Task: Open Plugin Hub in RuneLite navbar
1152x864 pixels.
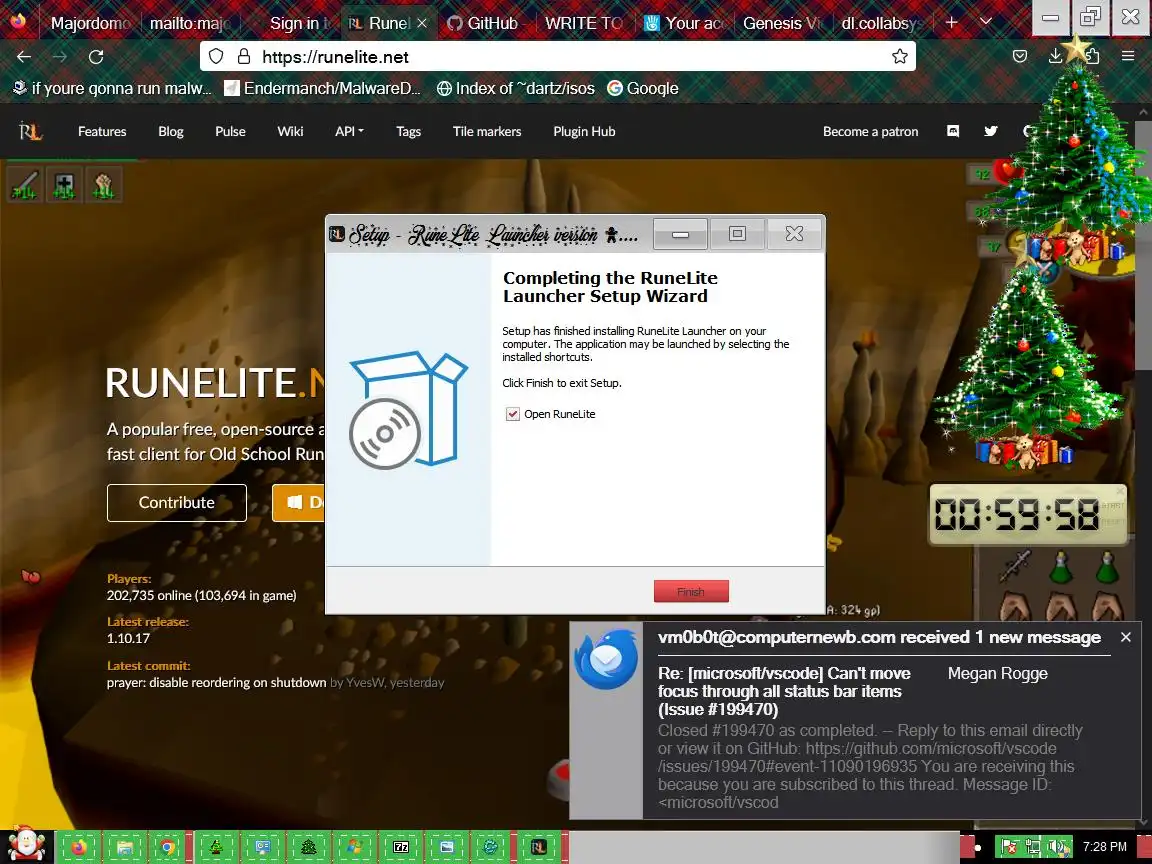Action: coord(584,132)
